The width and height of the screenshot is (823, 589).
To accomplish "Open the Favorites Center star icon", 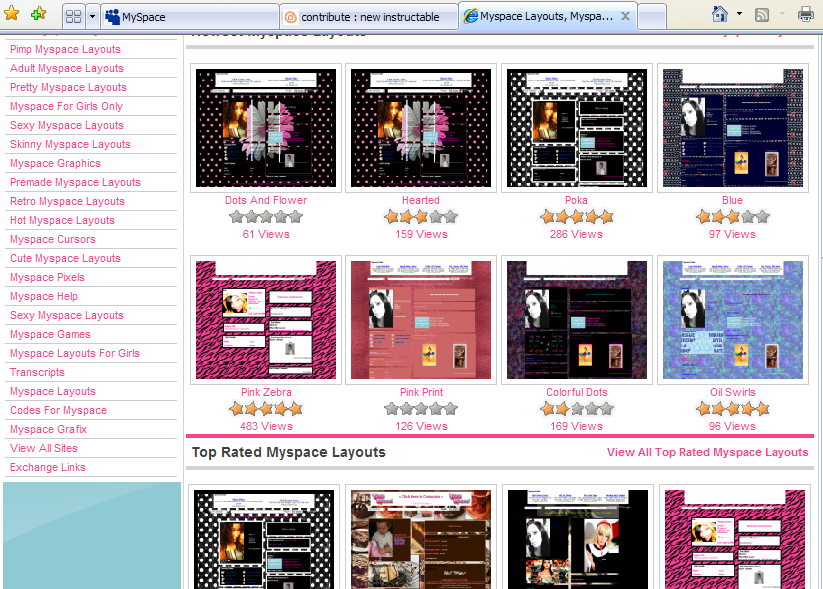I will pyautogui.click(x=12, y=15).
